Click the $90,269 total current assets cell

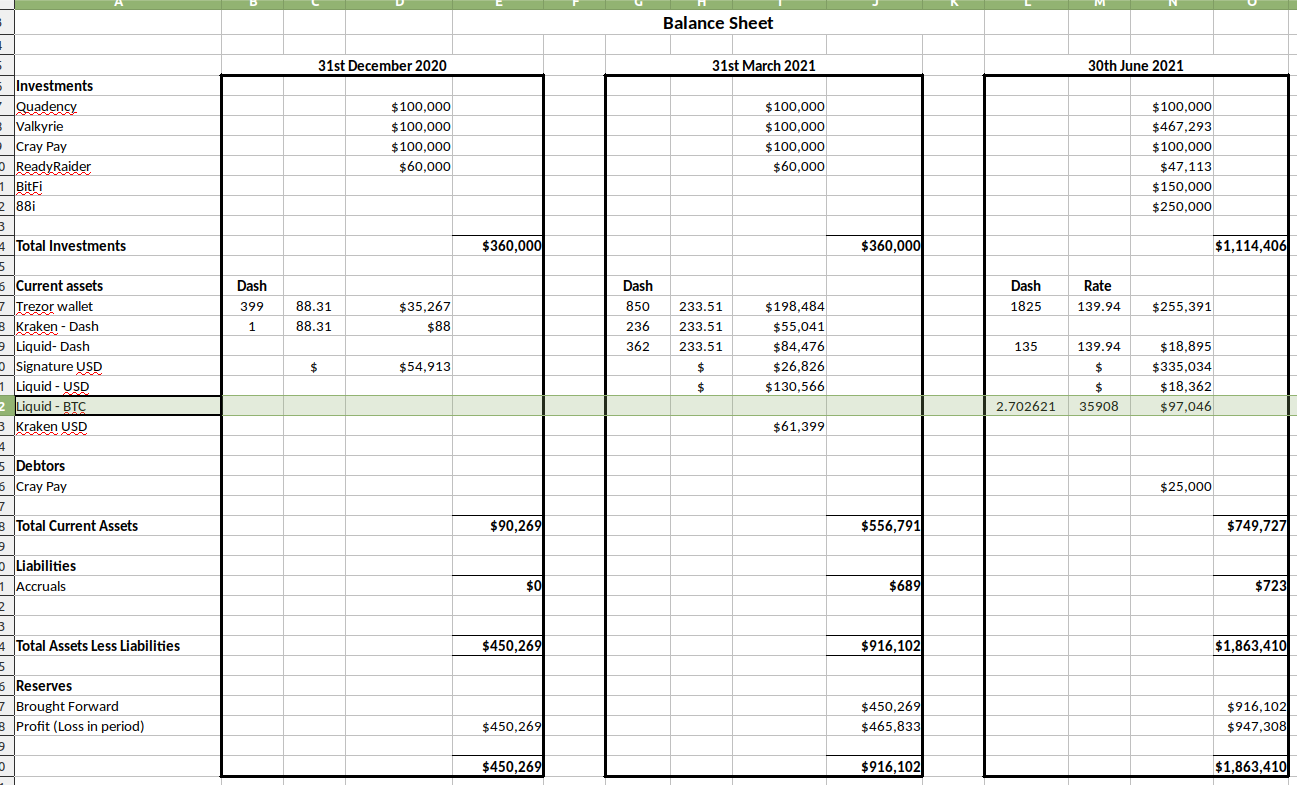pos(516,526)
